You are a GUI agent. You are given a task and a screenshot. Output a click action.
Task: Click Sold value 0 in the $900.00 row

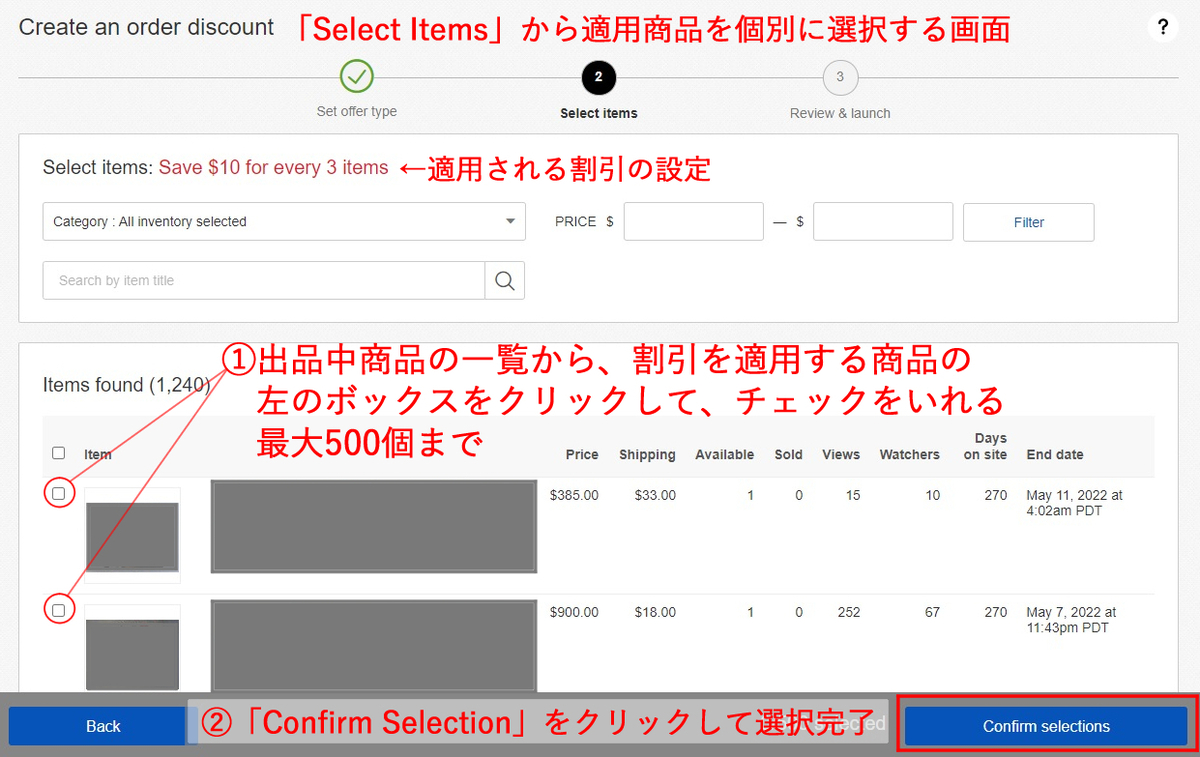(x=799, y=612)
